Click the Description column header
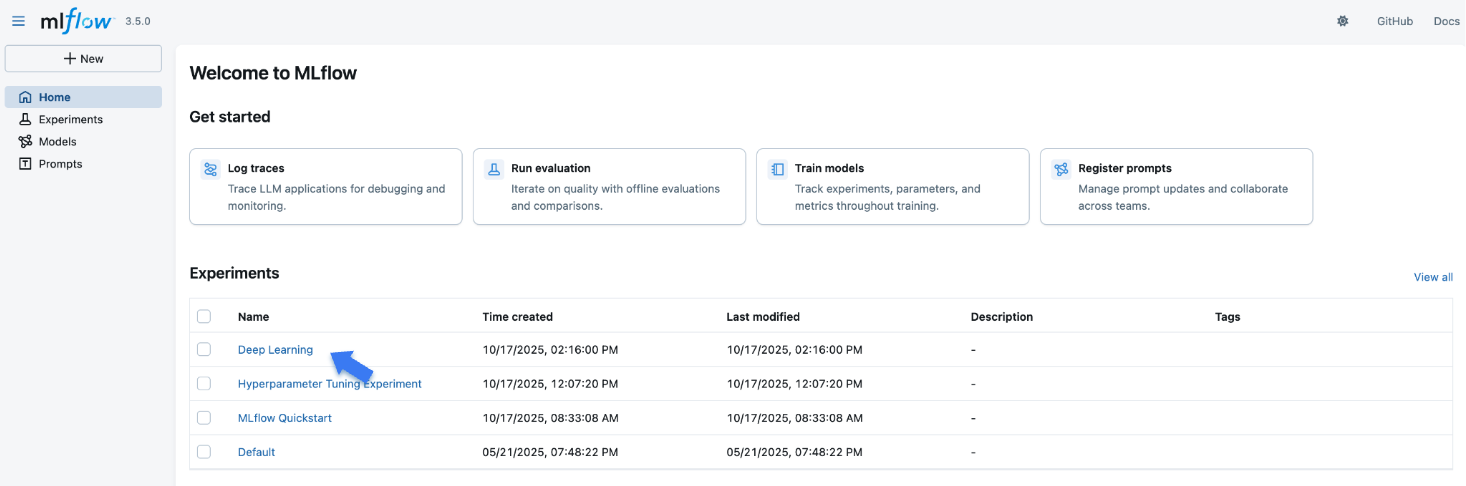1466x486 pixels. point(1002,317)
